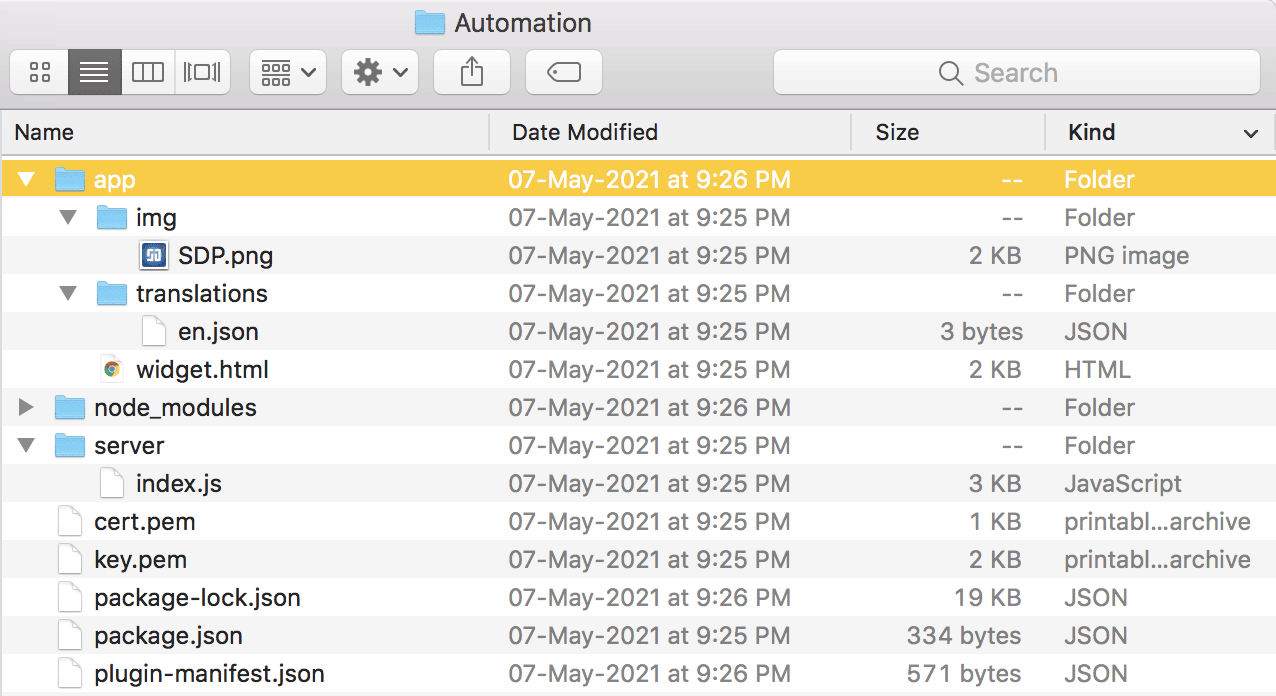Image resolution: width=1276 pixels, height=696 pixels.
Task: Open the group-by arrangement dropdown
Action: coord(287,73)
